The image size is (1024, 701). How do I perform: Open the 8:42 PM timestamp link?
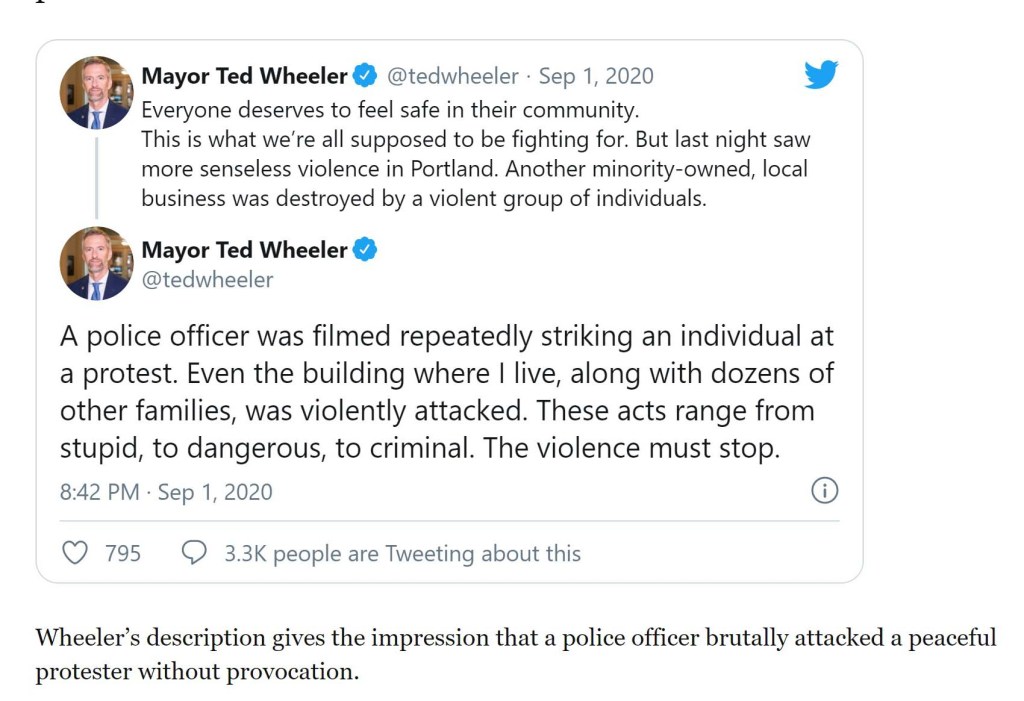(166, 492)
